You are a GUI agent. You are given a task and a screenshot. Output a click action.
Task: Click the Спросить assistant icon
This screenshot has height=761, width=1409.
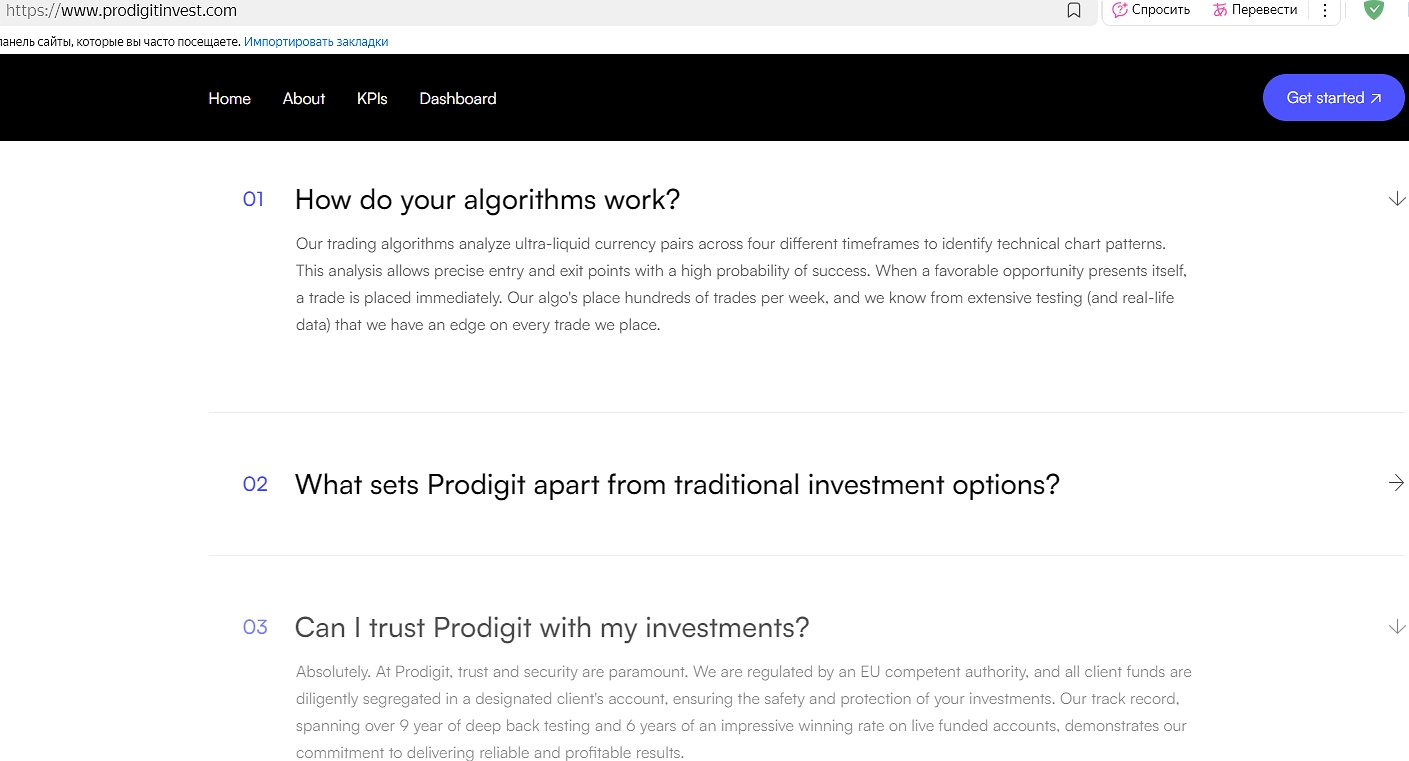(x=1120, y=10)
